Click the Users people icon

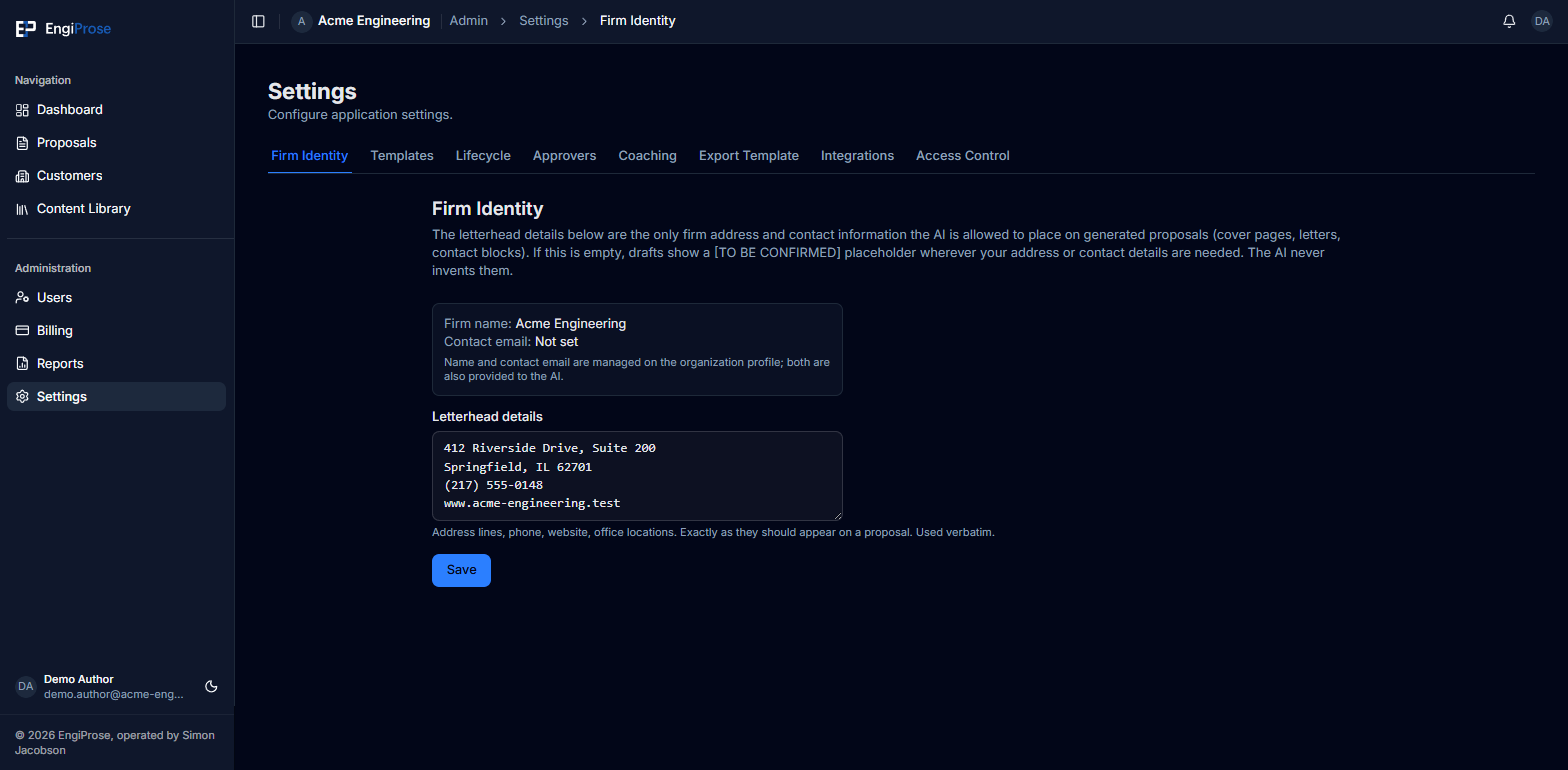(x=22, y=298)
